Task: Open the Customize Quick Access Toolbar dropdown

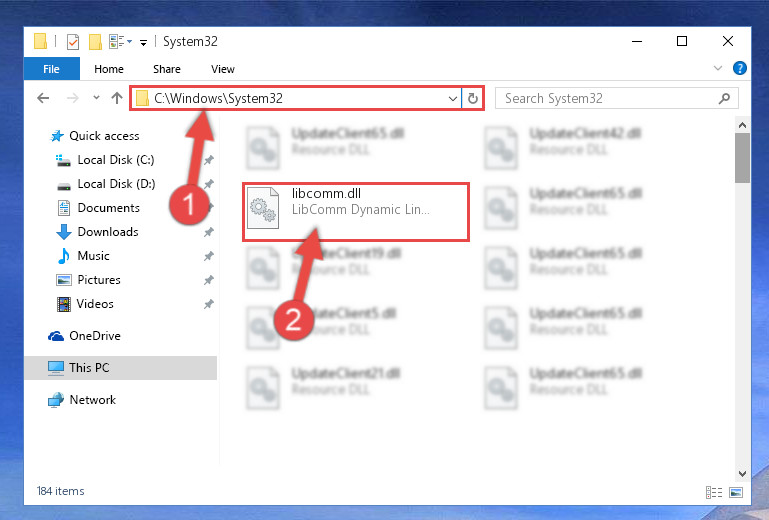Action: (x=143, y=43)
